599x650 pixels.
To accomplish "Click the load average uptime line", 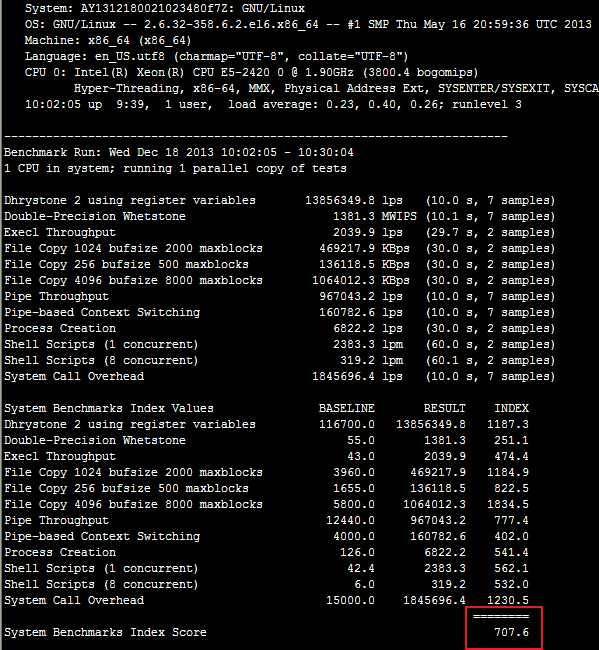I will [273, 104].
